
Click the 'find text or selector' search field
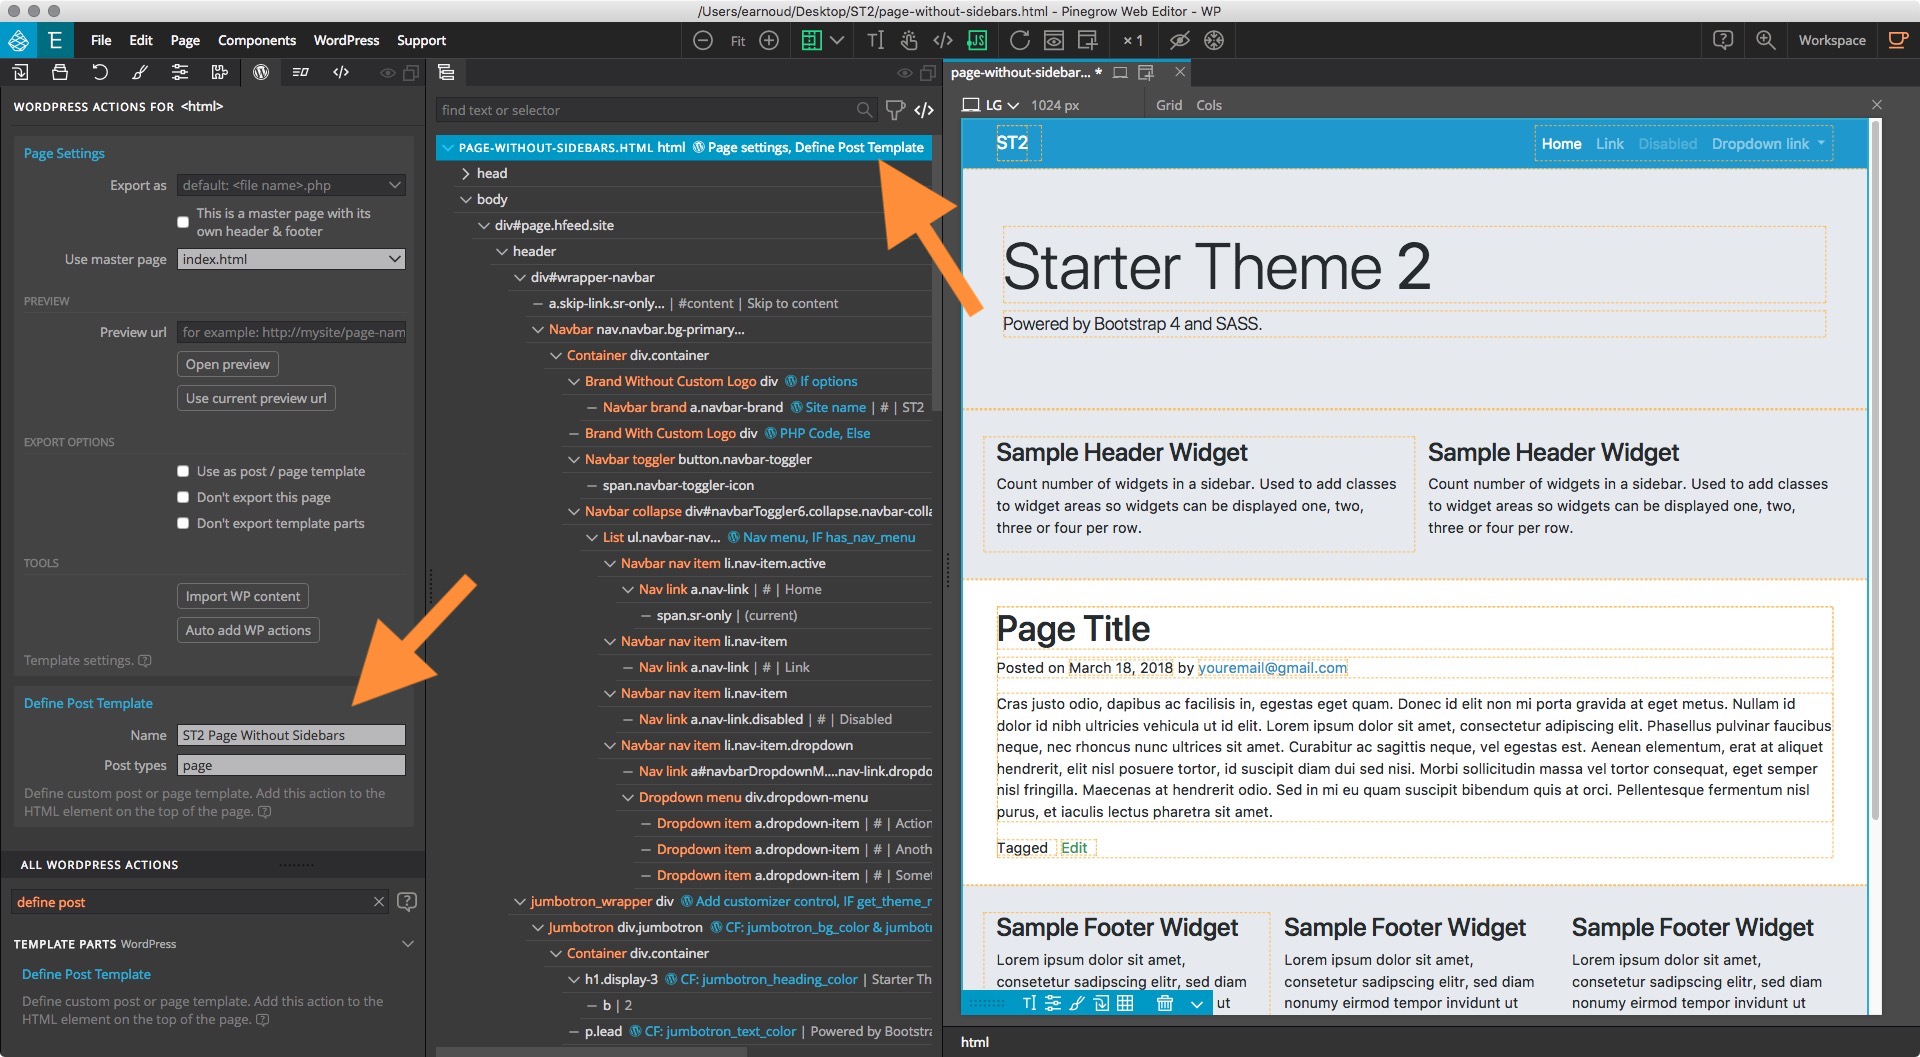[650, 110]
